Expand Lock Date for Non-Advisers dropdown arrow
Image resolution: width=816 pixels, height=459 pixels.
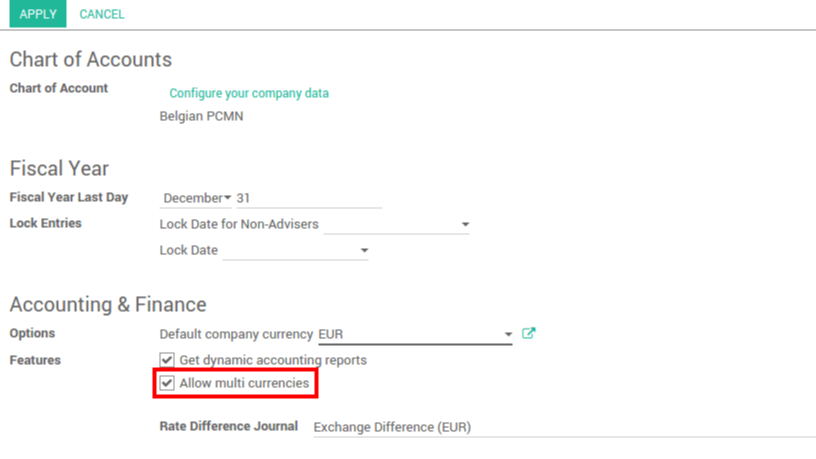465,225
